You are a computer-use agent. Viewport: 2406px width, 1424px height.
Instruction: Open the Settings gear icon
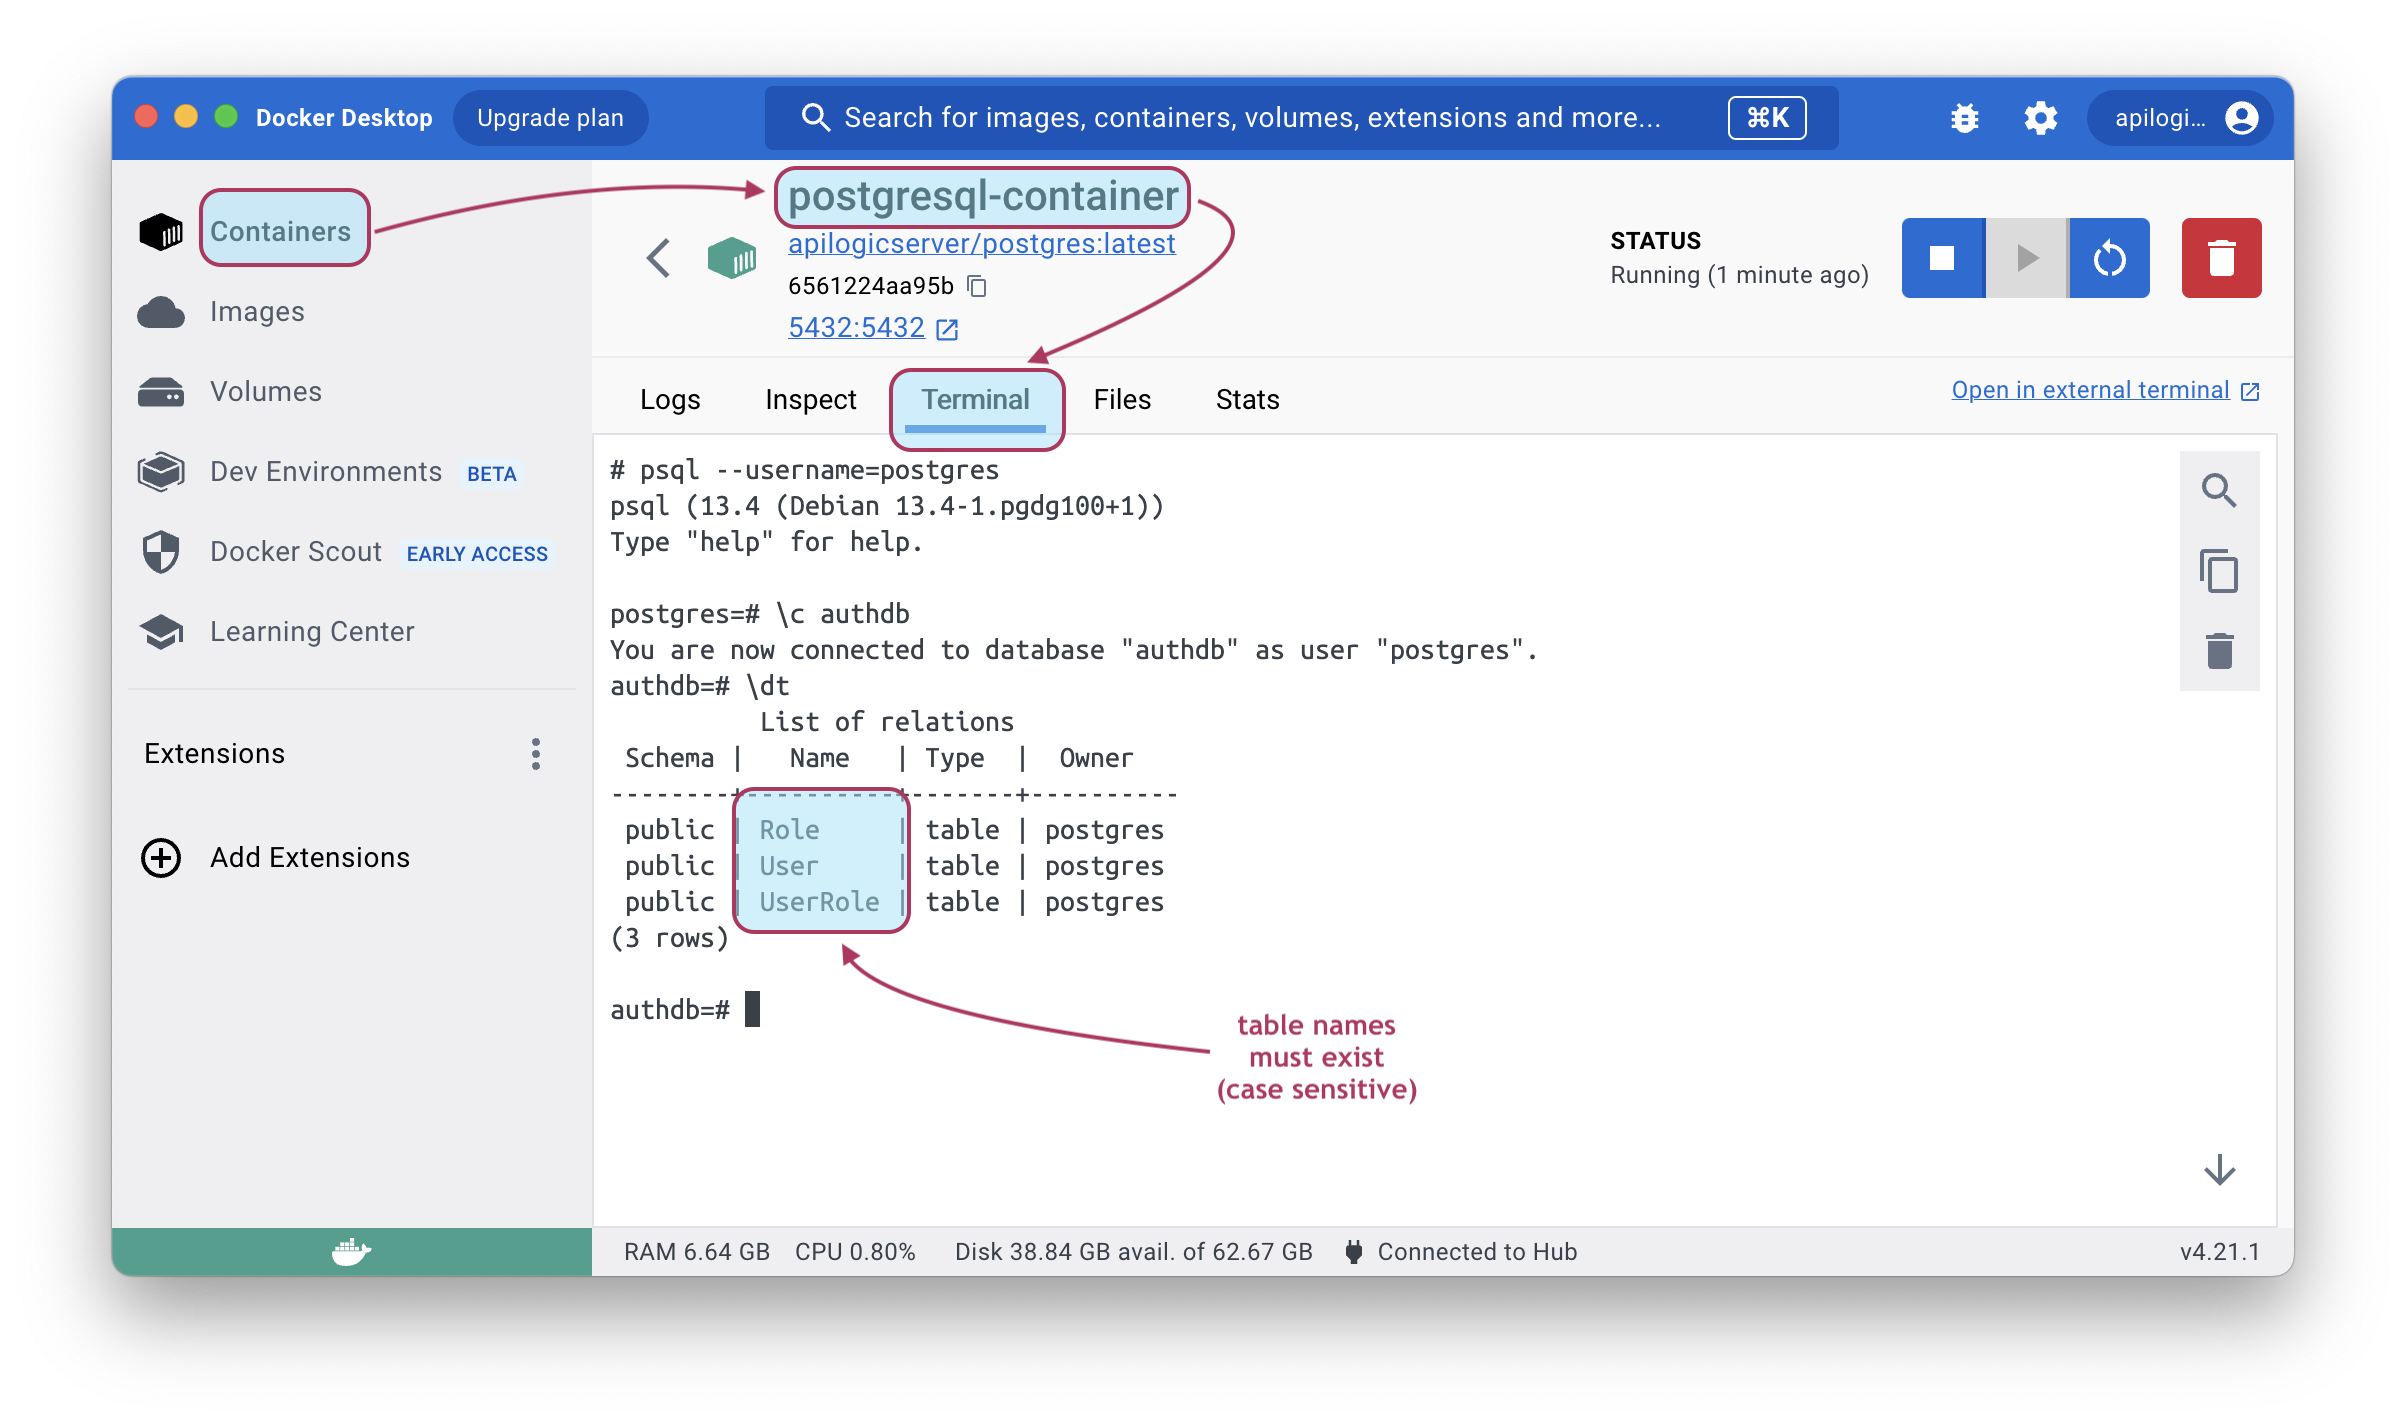[2040, 118]
